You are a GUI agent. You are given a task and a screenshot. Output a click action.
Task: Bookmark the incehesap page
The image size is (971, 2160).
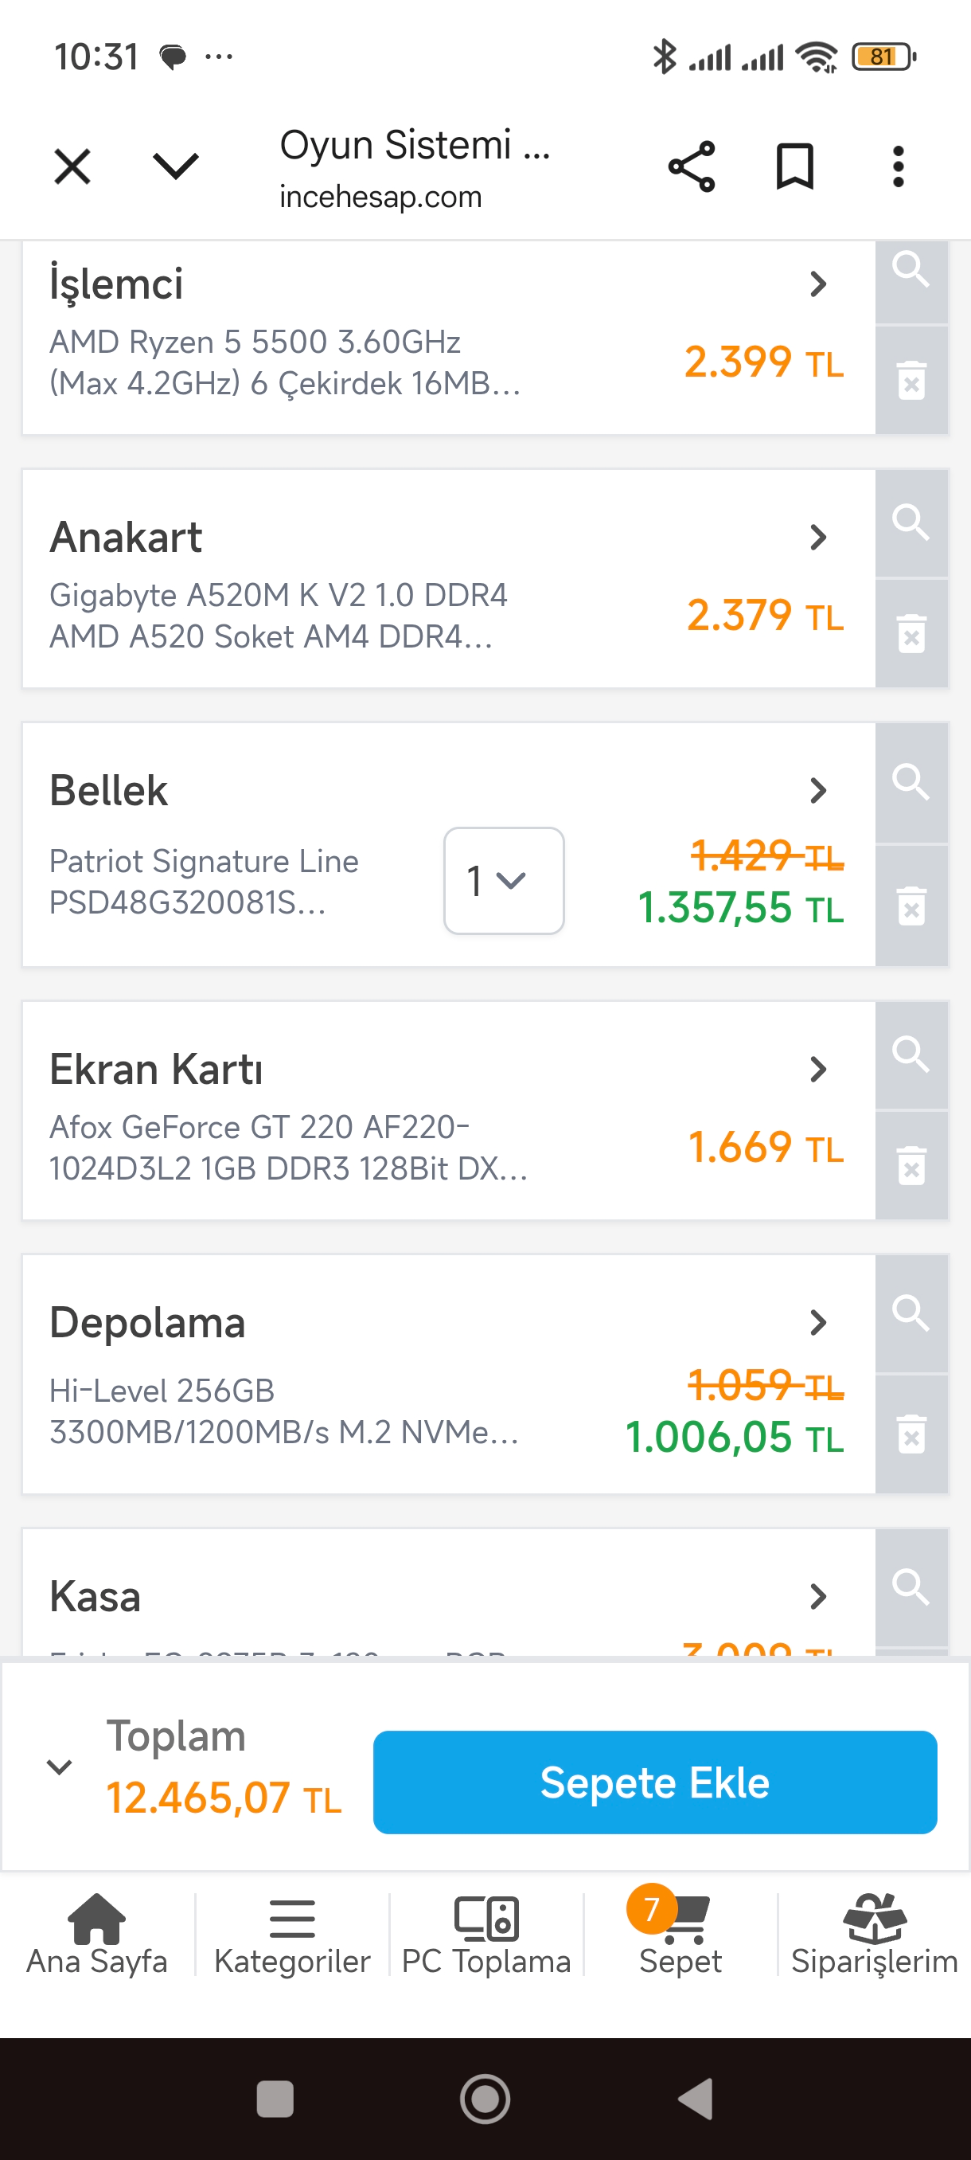coord(795,166)
